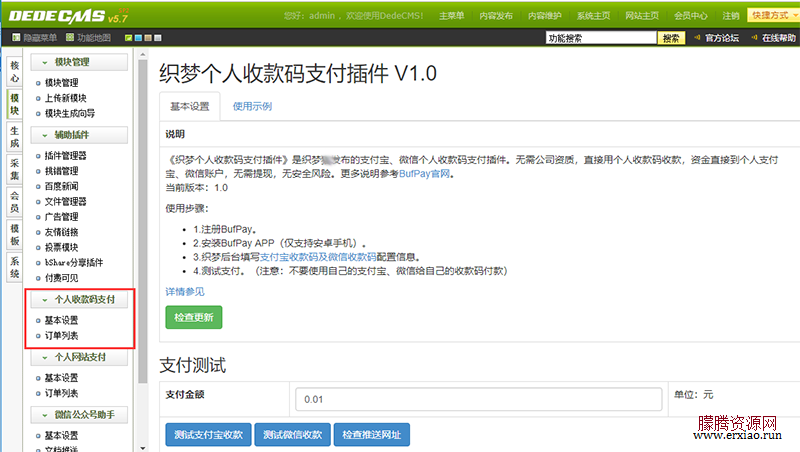Open 百度新闻 sidebar item
Screen dimensions: 800x452
[61, 186]
